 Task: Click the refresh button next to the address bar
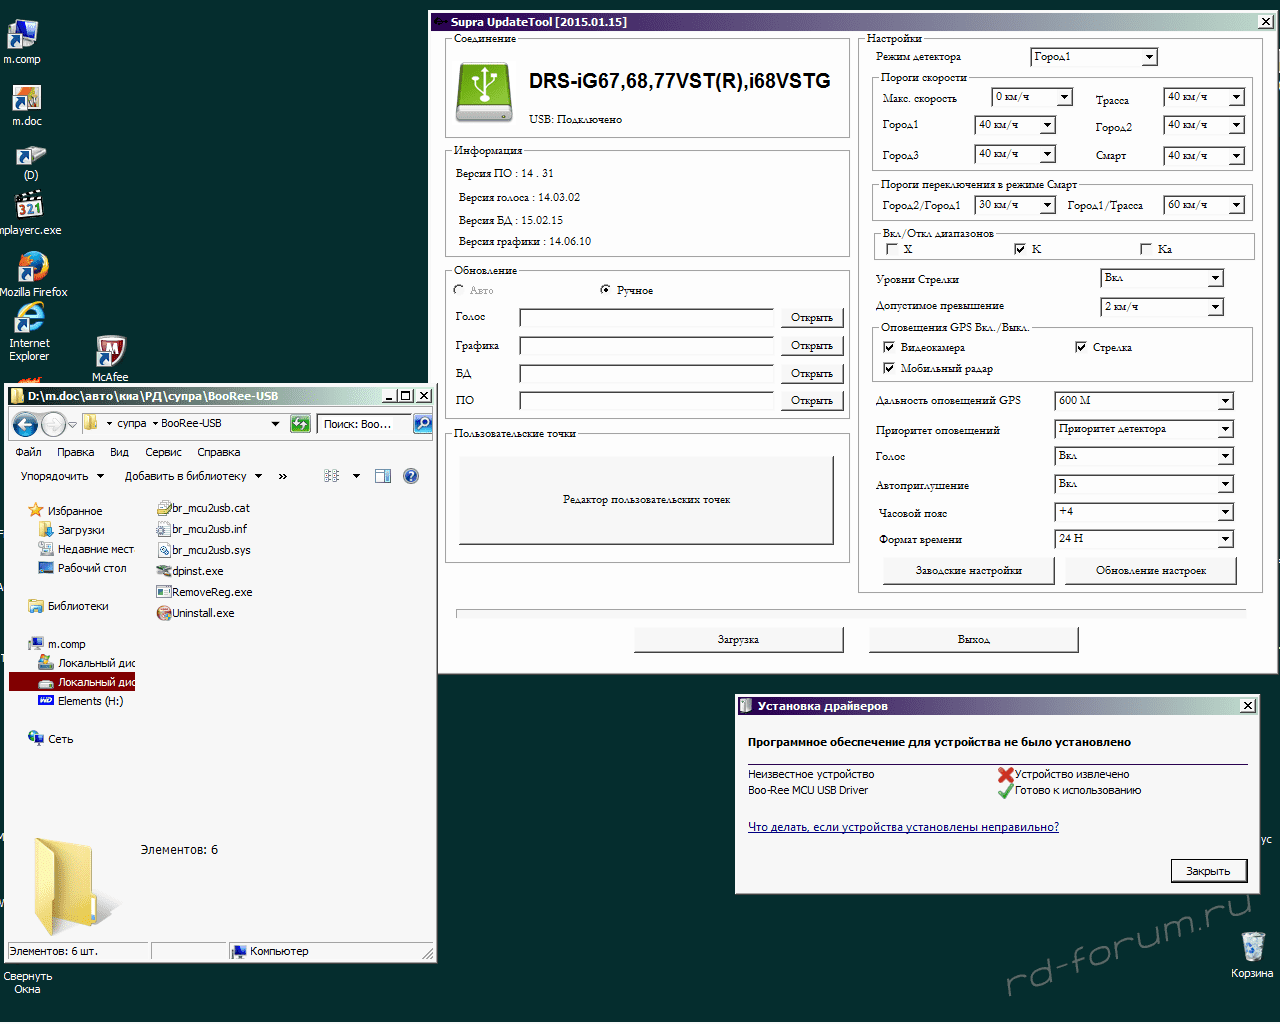click(300, 424)
